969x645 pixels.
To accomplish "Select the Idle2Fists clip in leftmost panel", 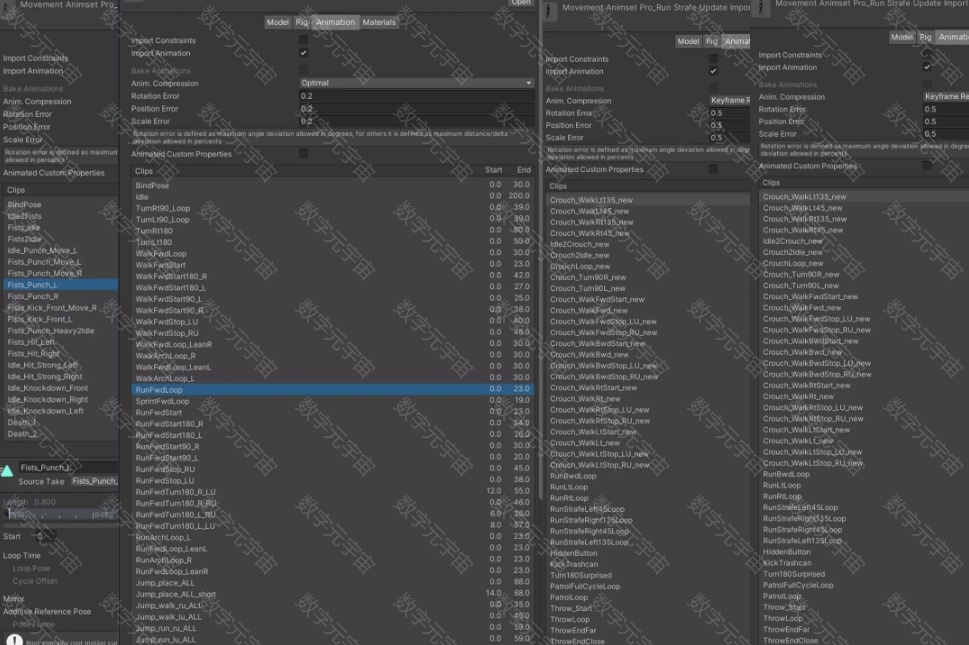I will 61,216.
